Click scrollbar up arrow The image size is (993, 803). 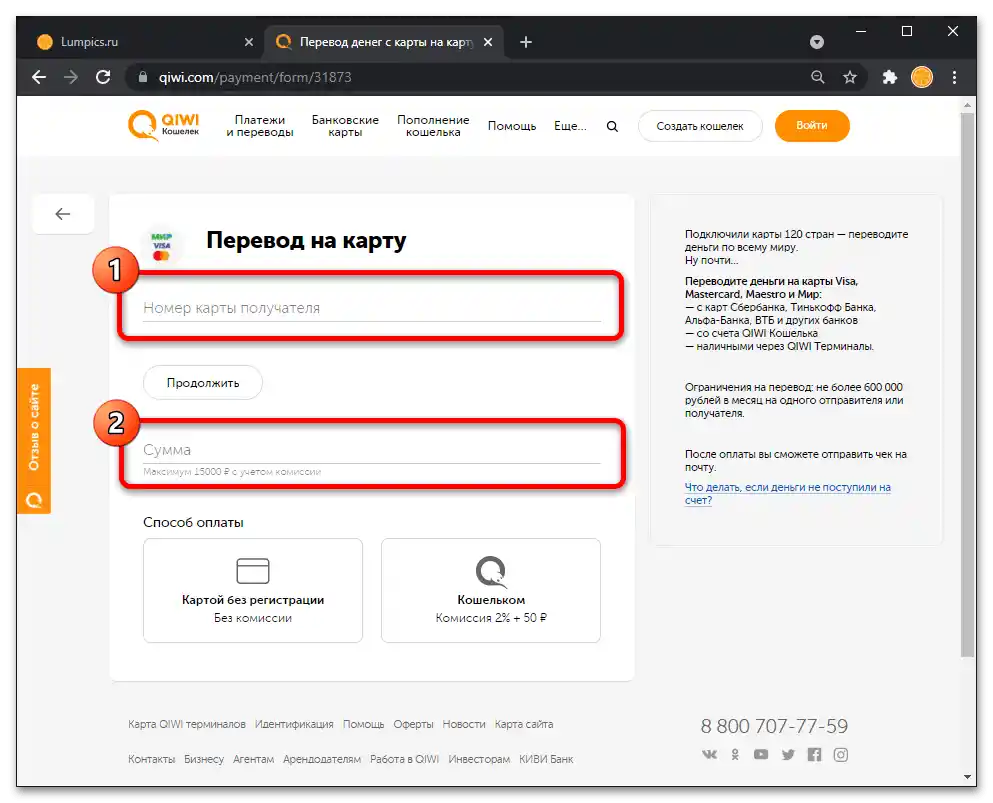coord(967,104)
